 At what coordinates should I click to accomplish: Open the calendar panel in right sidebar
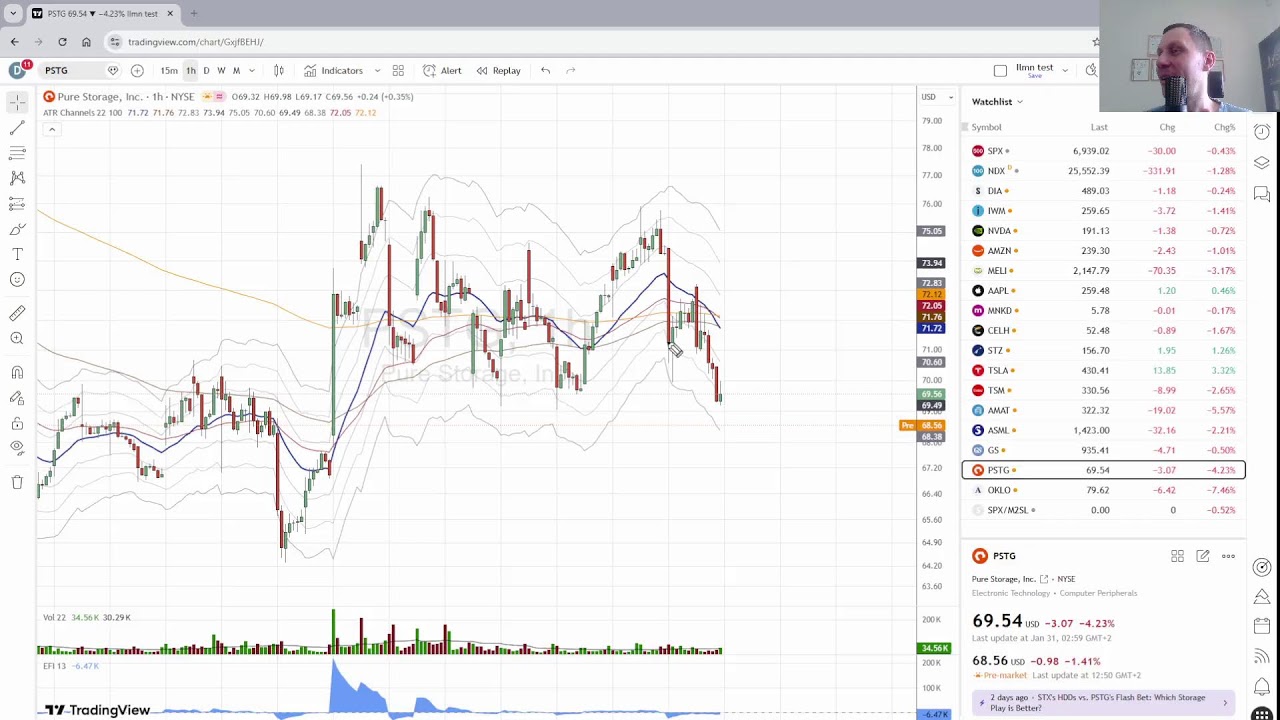point(1262,626)
